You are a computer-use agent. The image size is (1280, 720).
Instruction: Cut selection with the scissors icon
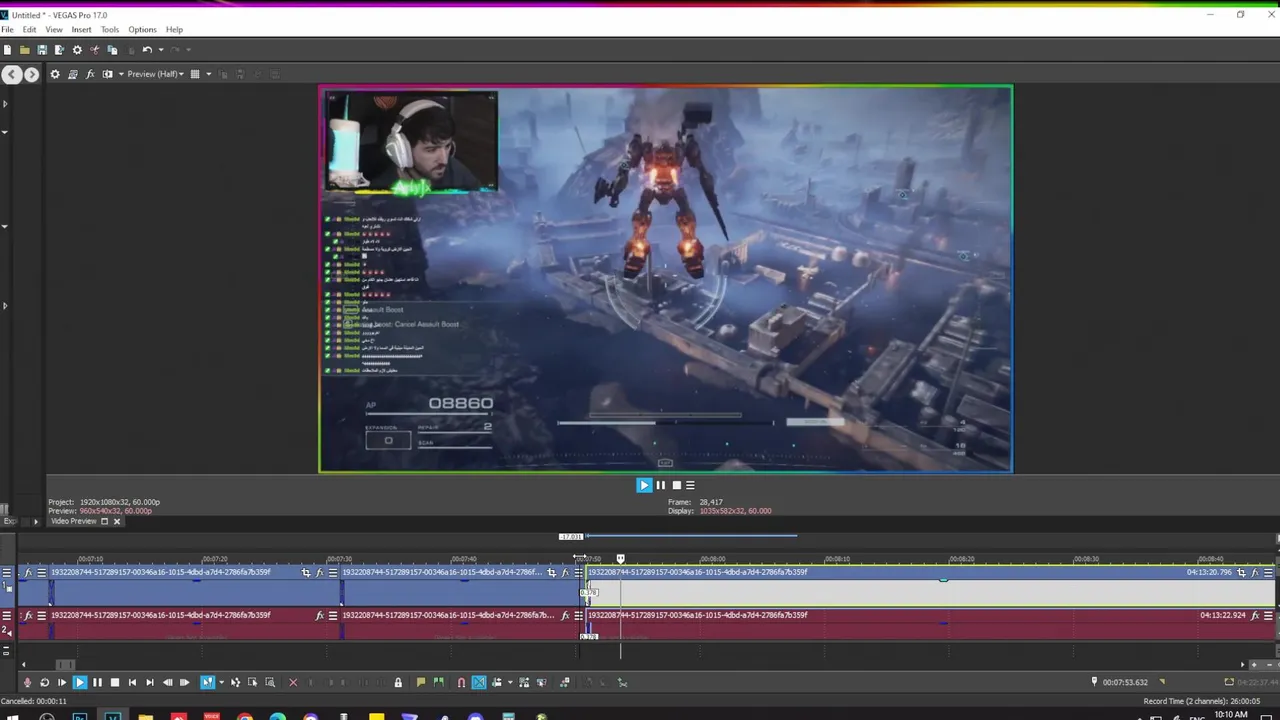pyautogui.click(x=95, y=50)
